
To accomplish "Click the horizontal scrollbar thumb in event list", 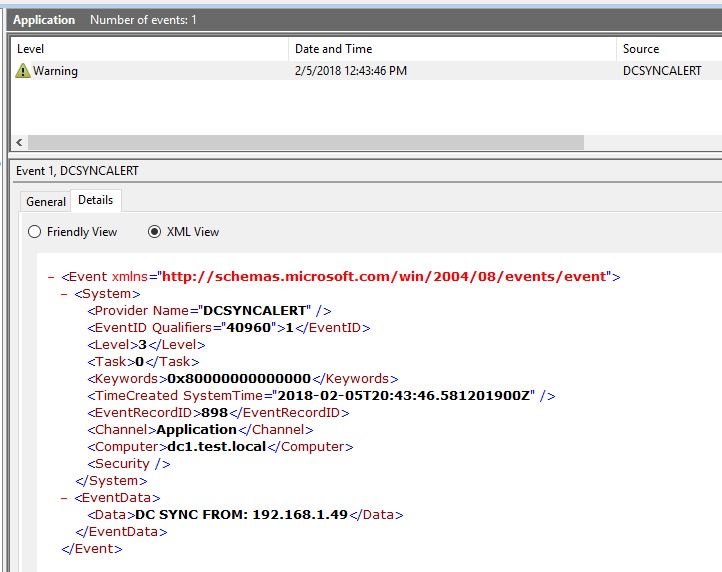I will (306, 142).
